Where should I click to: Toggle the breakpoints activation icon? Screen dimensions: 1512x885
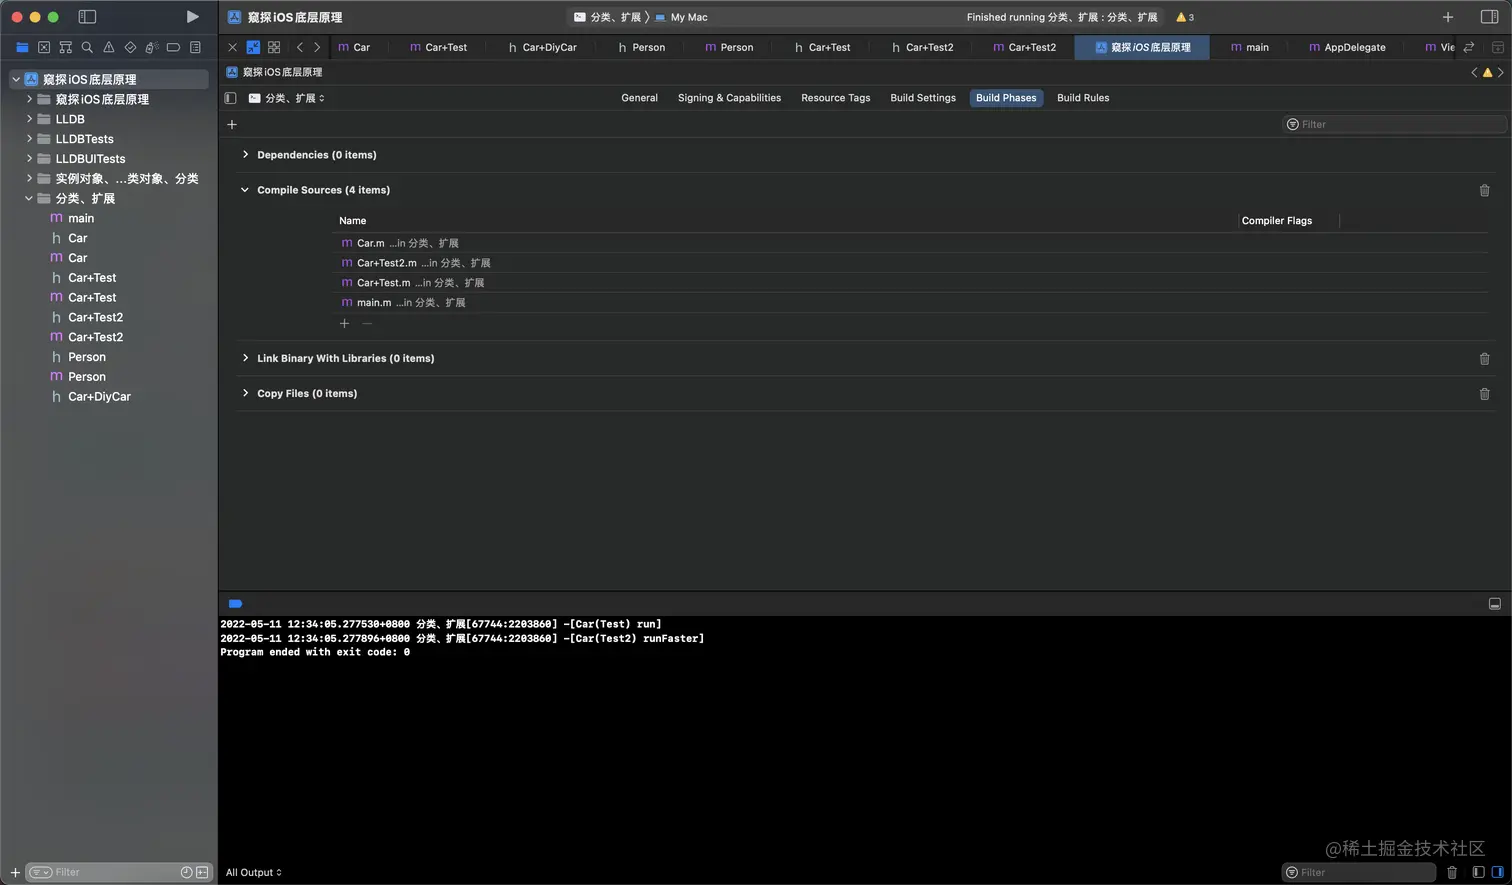[236, 604]
